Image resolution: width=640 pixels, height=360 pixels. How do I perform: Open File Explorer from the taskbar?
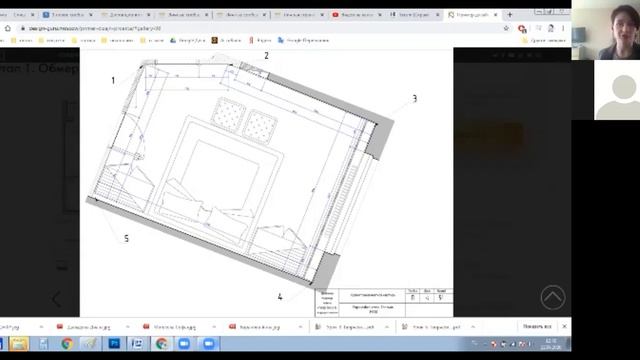point(19,344)
